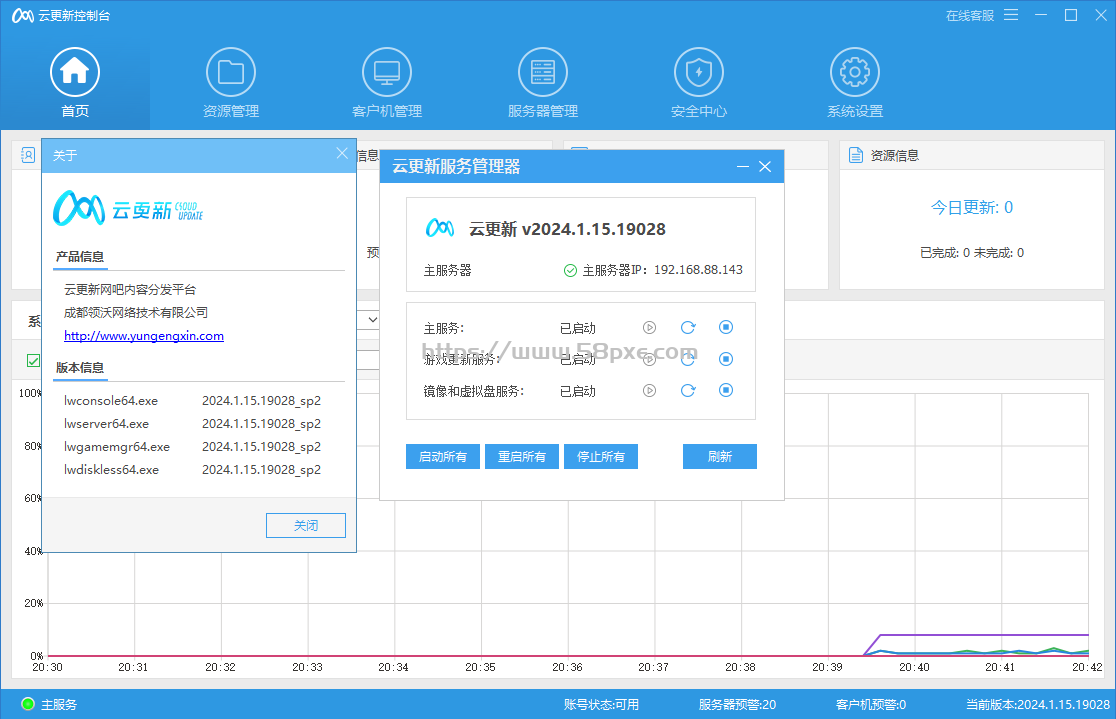Image resolution: width=1116 pixels, height=719 pixels.
Task: Open 客户机管理 client management
Action: click(x=386, y=83)
